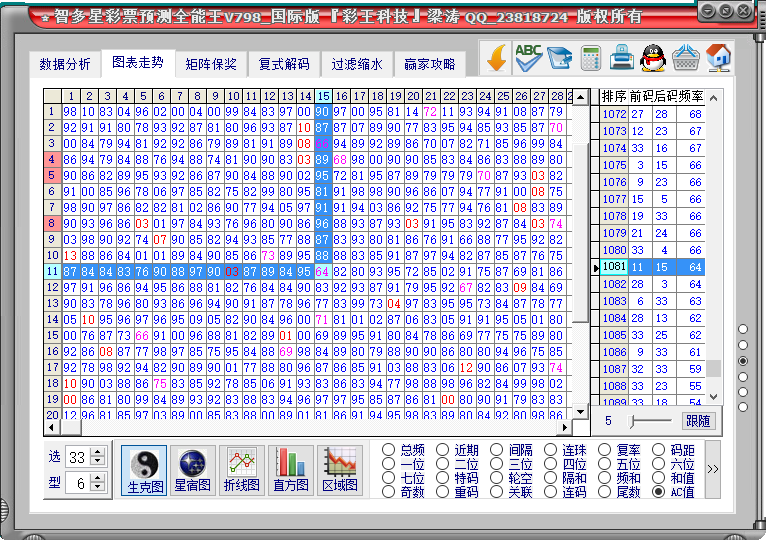Click the ABC spell-check icon
The width and height of the screenshot is (769, 543).
(528, 58)
